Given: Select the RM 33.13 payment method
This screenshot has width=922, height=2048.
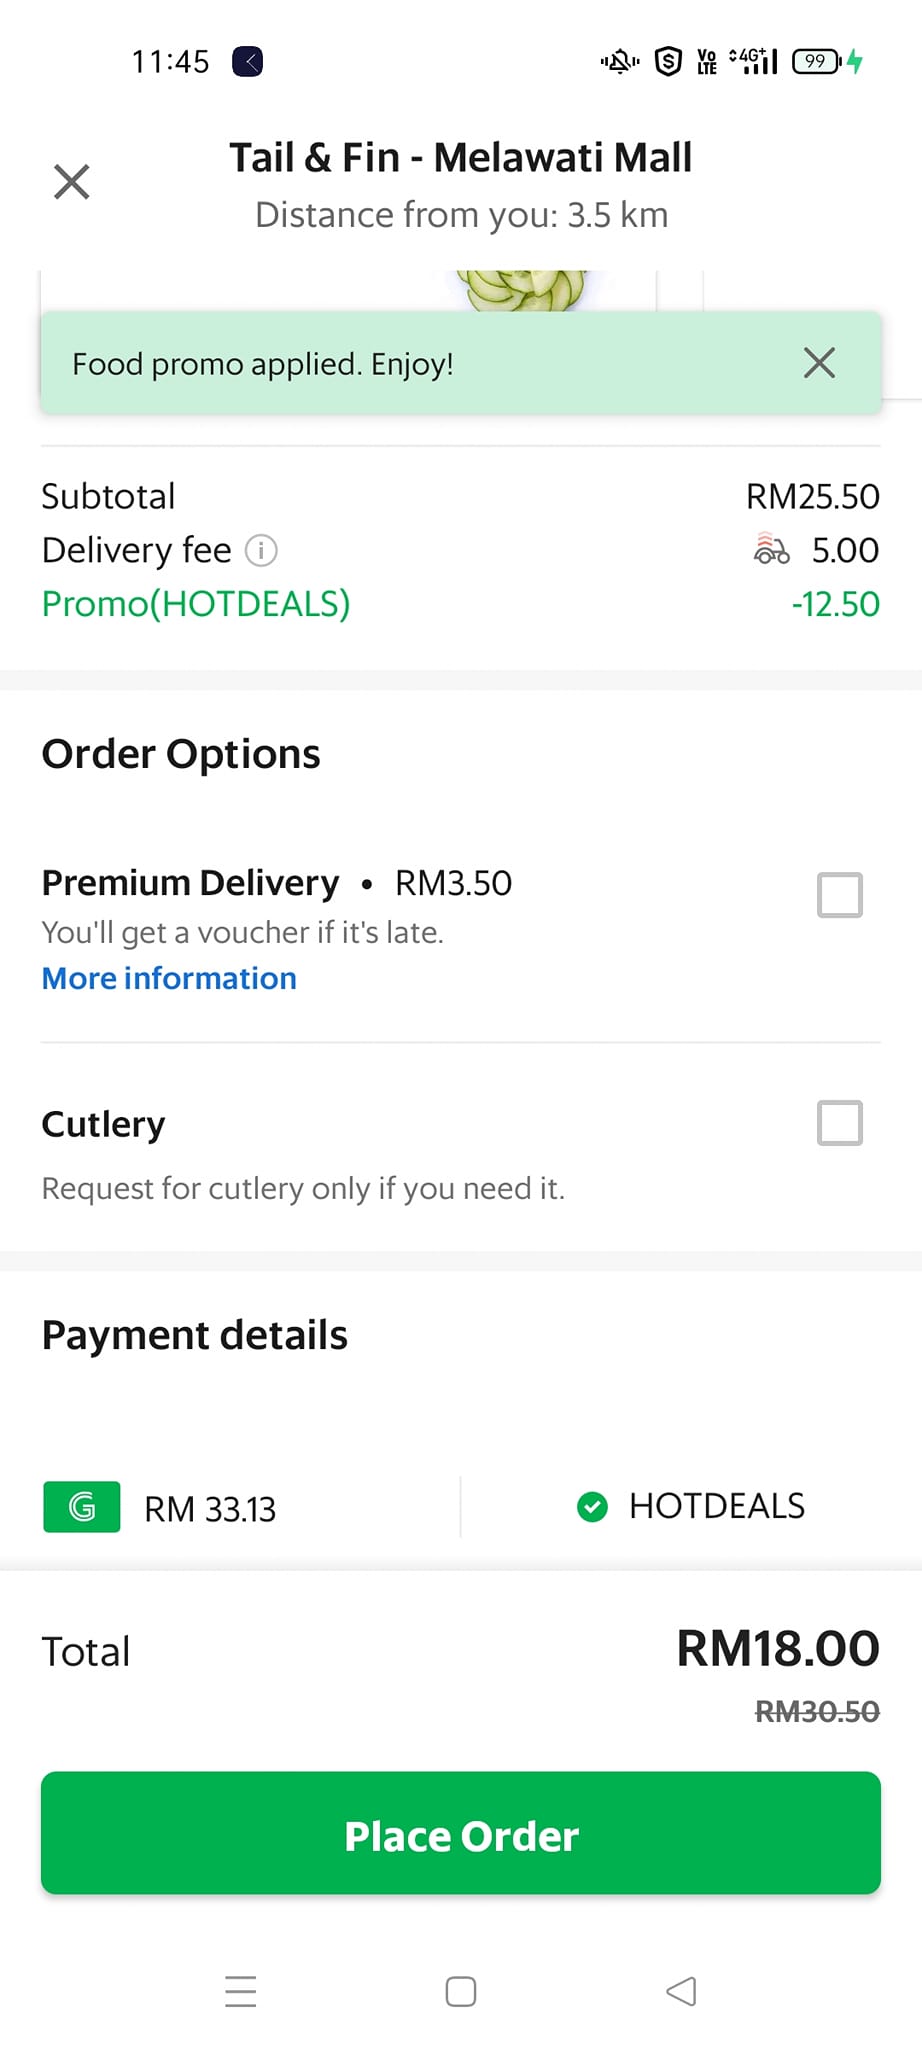Looking at the screenshot, I should pyautogui.click(x=210, y=1508).
